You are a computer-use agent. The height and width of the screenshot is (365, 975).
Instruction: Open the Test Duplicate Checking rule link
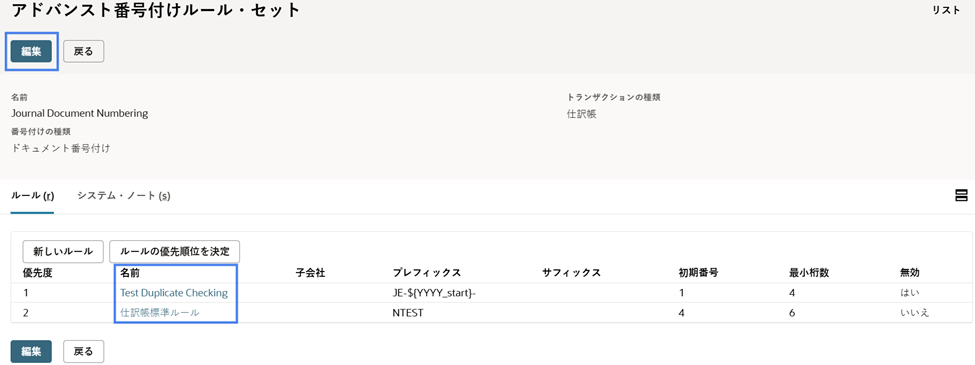click(174, 293)
